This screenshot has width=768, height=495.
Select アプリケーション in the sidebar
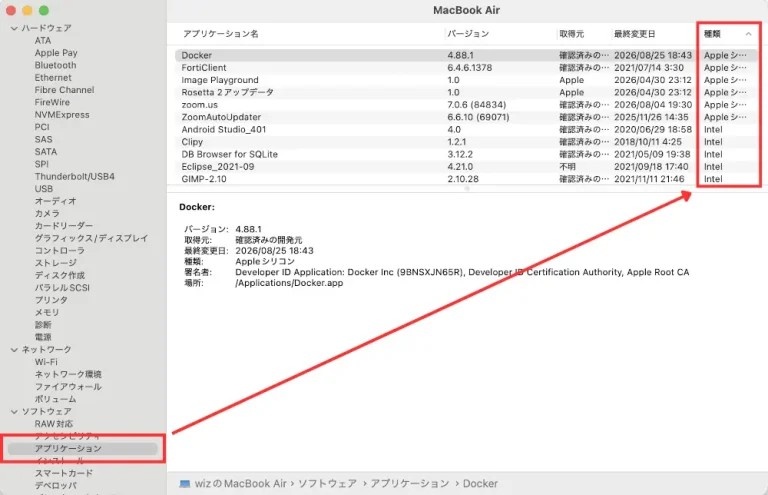82,448
